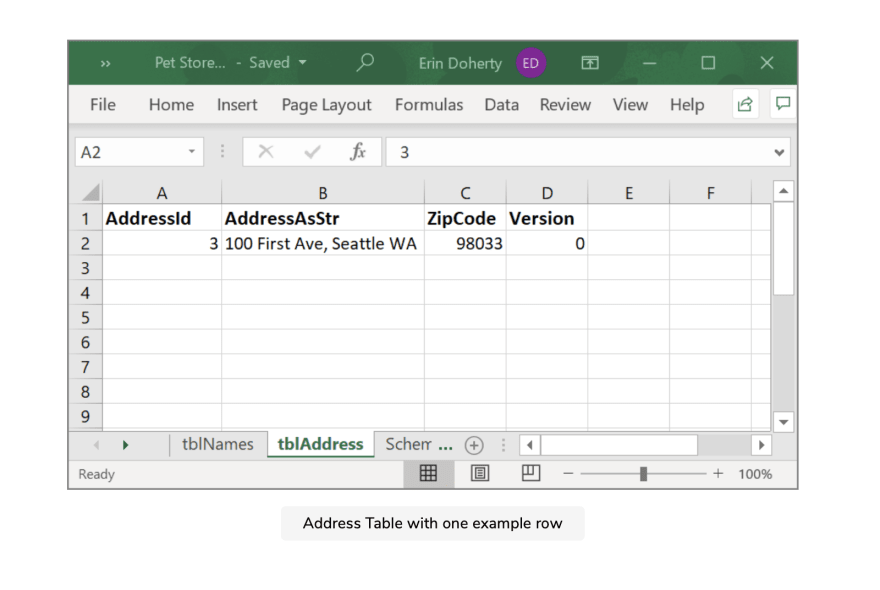Switch to Page Layout view icon

480,473
